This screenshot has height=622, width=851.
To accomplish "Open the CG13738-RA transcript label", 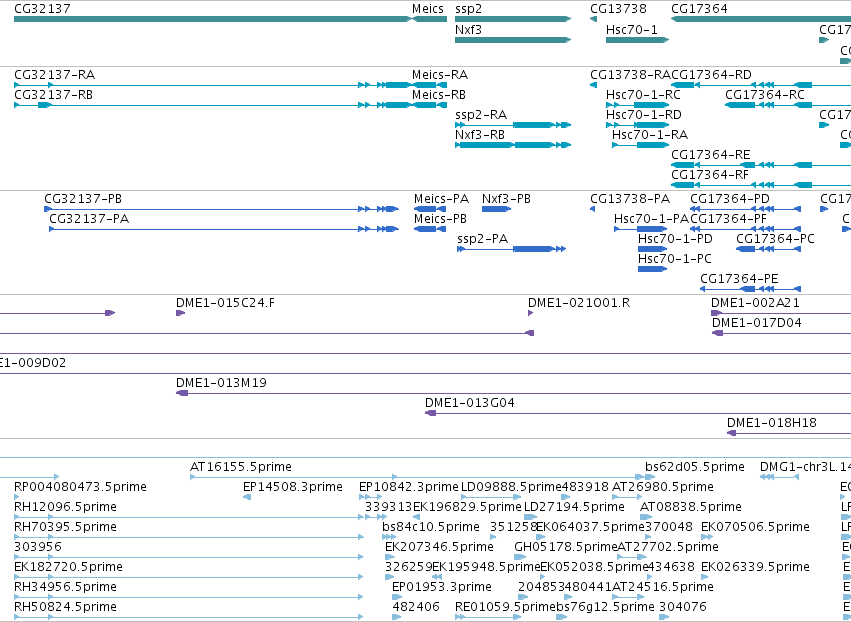I will pyautogui.click(x=630, y=74).
